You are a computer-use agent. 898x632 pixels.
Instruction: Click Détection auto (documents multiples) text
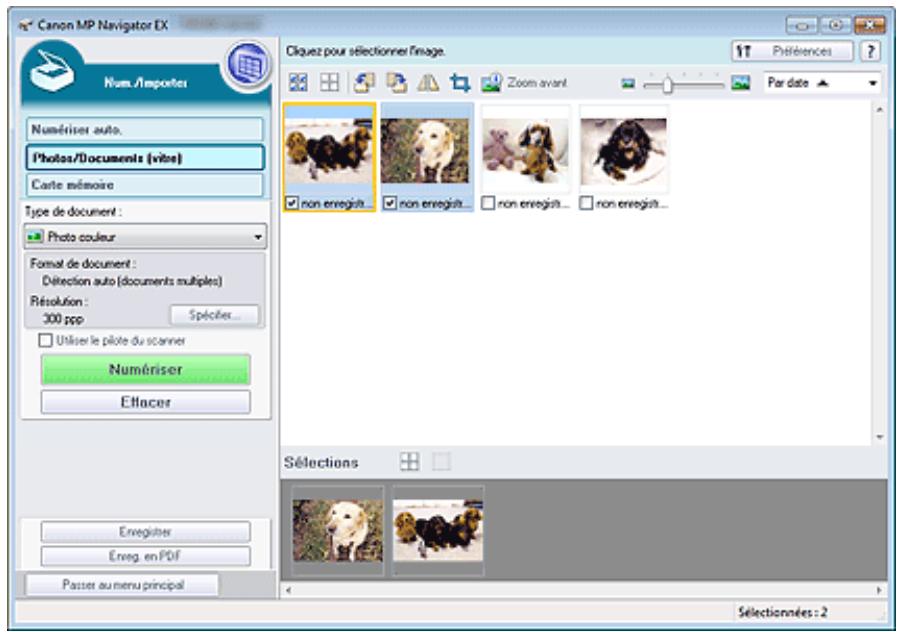click(132, 281)
